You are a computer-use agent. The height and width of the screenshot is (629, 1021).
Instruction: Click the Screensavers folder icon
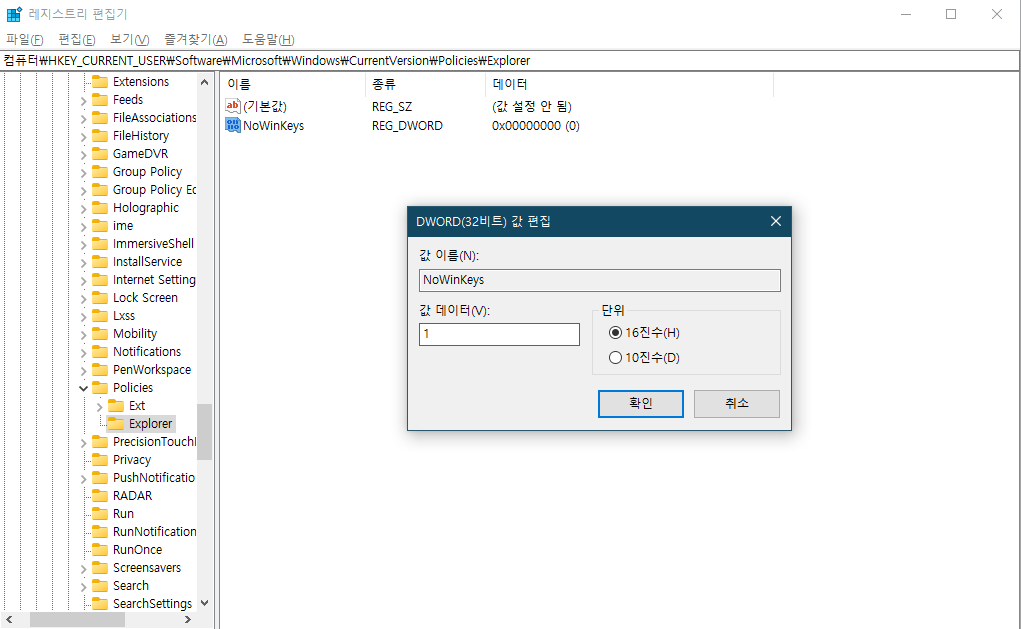(x=100, y=568)
